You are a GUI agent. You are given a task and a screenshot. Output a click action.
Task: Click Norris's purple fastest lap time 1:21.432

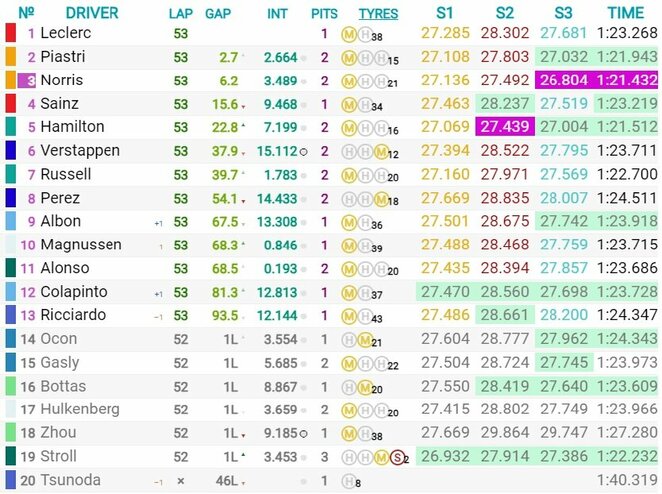pos(626,80)
